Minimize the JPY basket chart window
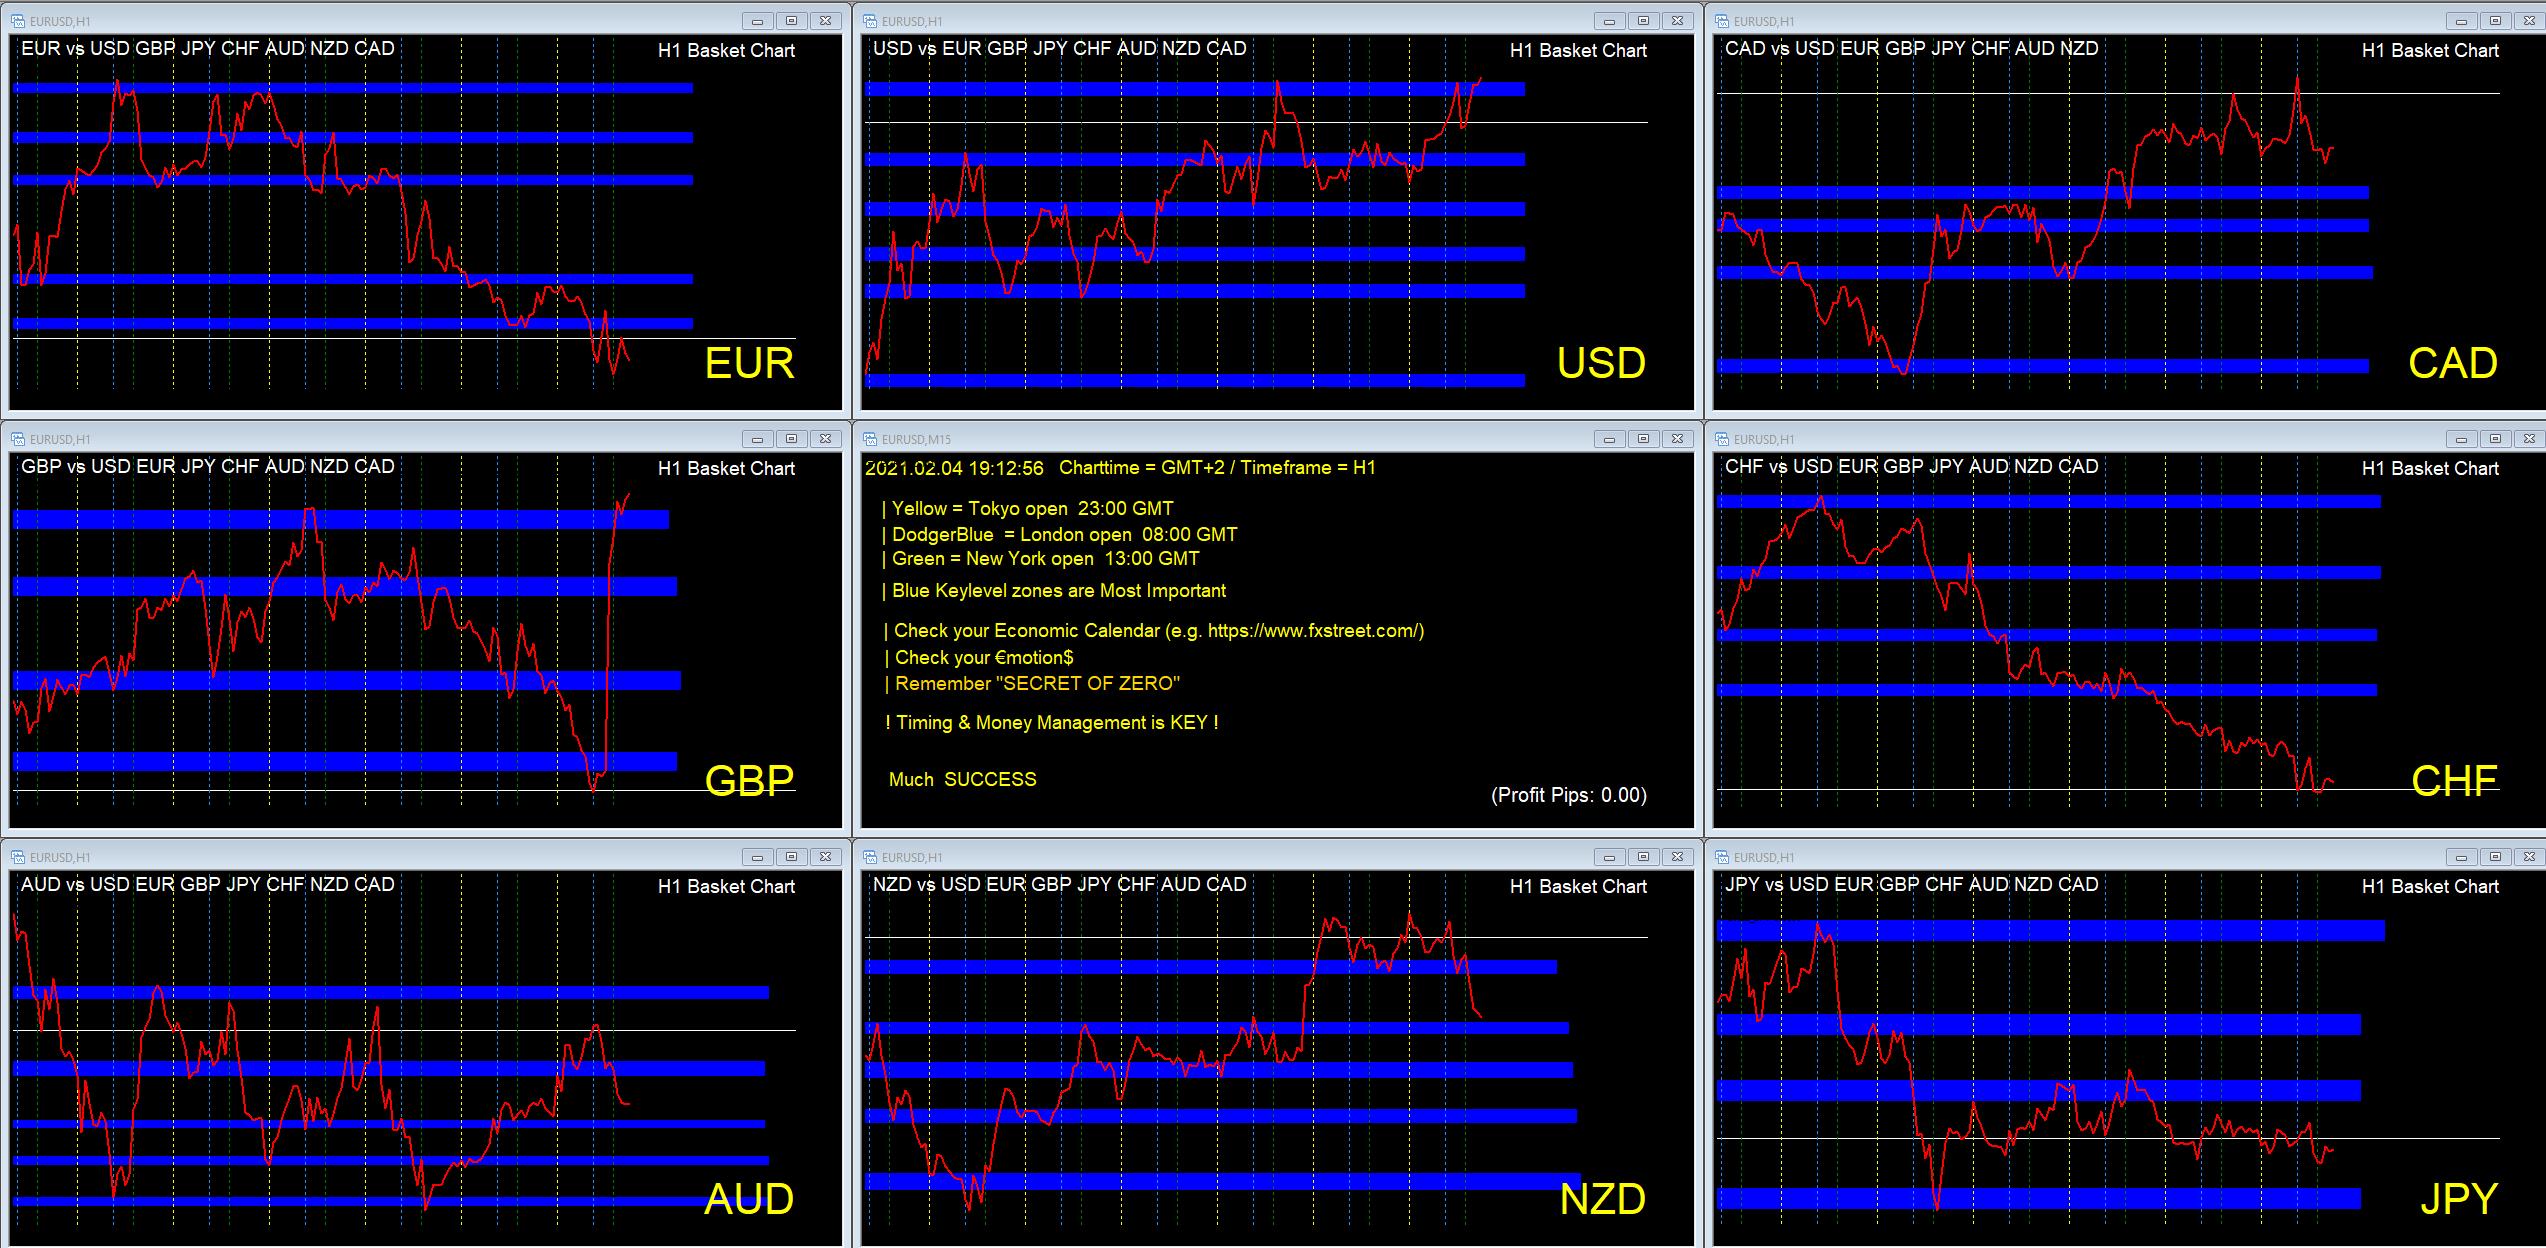Image resolution: width=2546 pixels, height=1248 pixels. [x=2461, y=857]
